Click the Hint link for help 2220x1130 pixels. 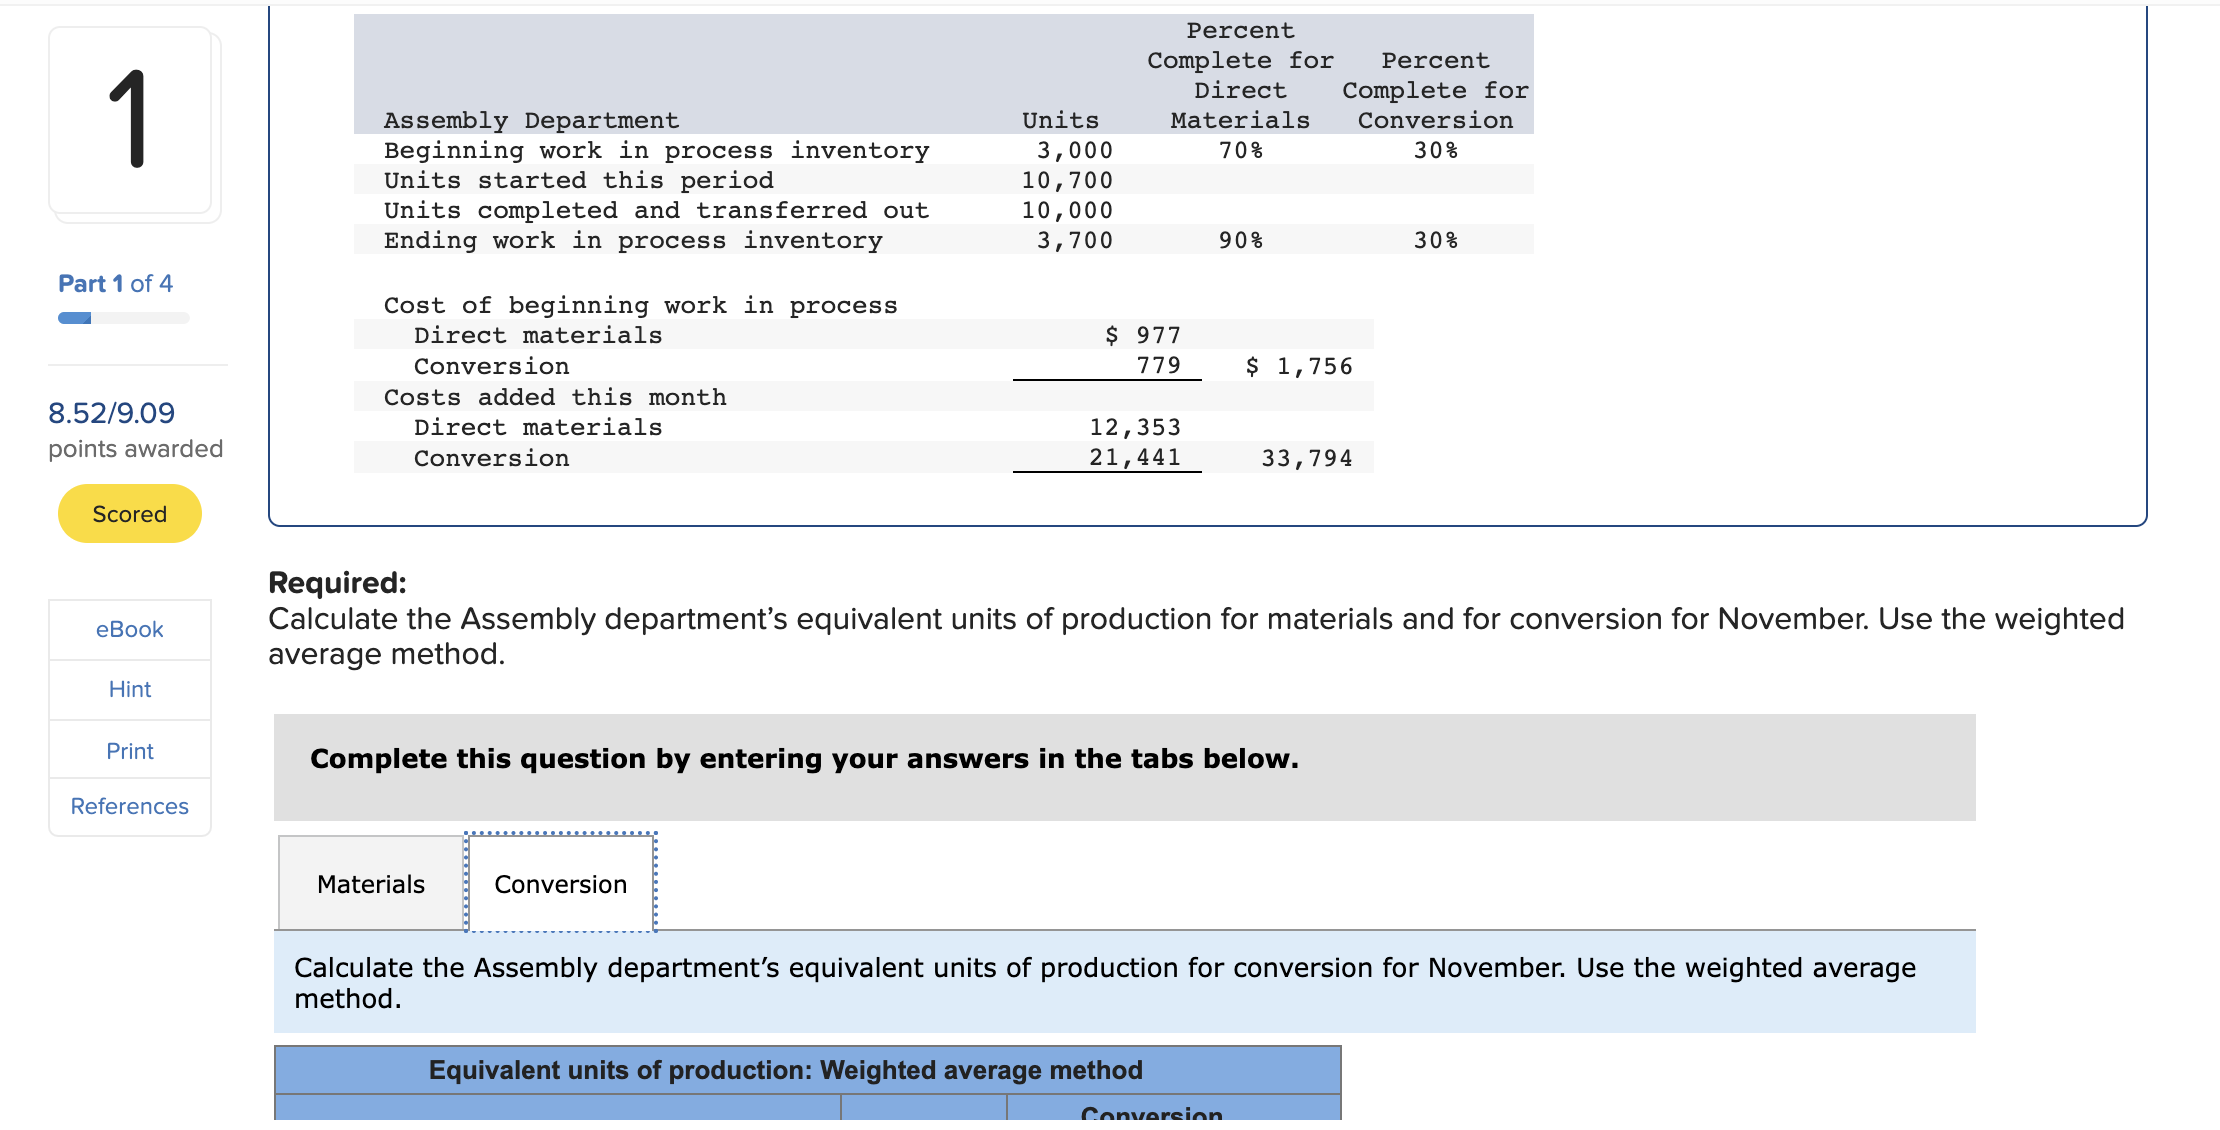(x=129, y=689)
